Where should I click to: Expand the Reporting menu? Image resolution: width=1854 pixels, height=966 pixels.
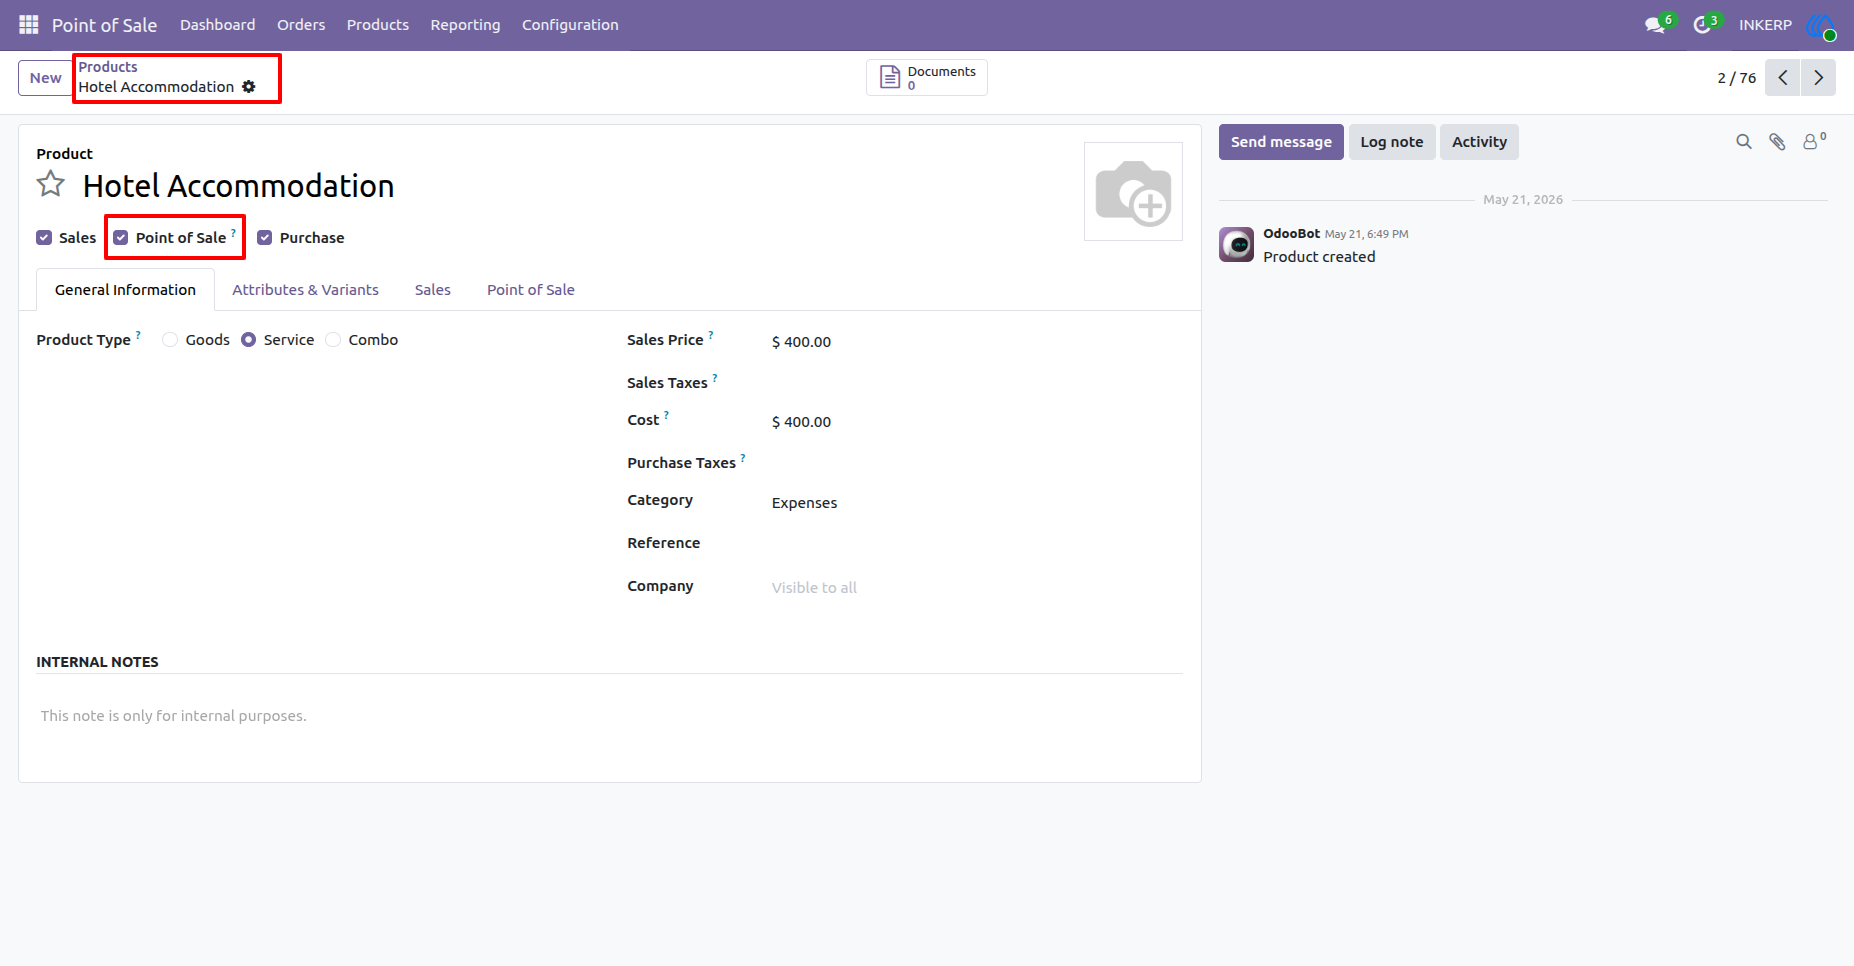coord(465,25)
